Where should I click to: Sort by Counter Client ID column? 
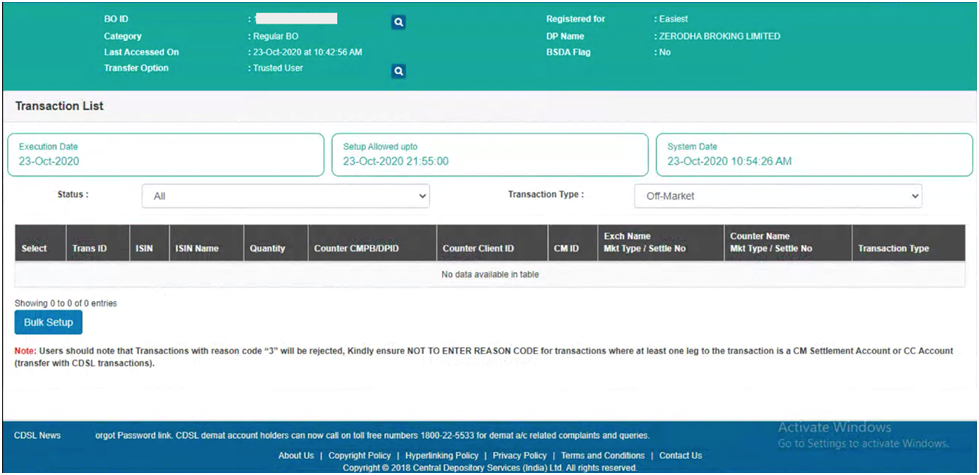478,248
